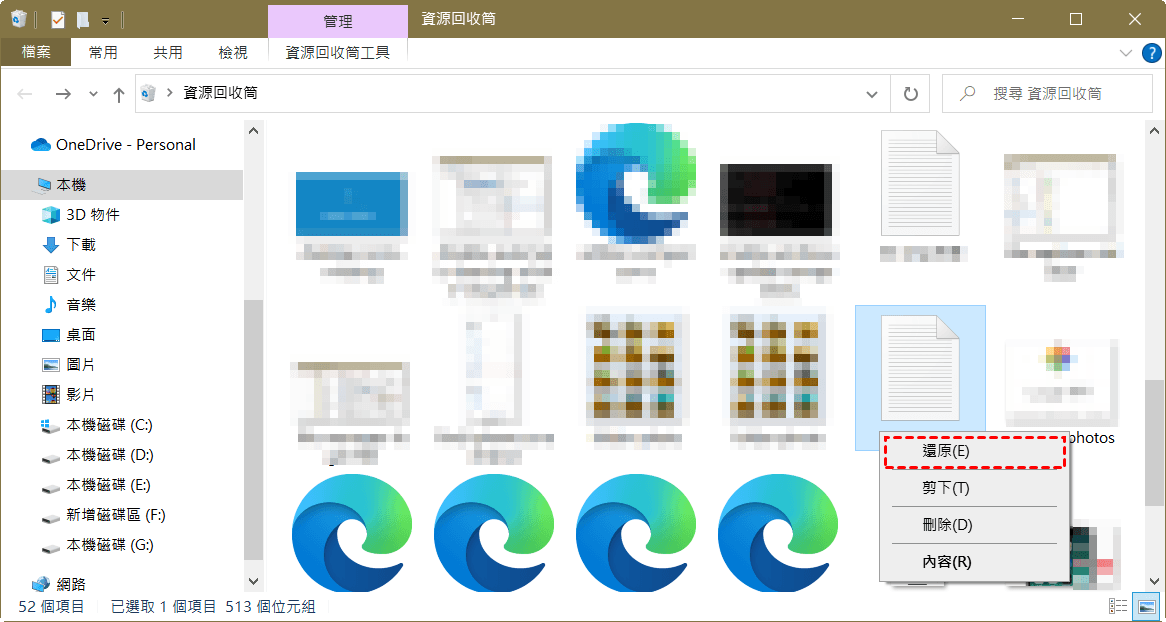Select the fourth Edge icon in bottom row
The image size is (1166, 622).
(778, 533)
